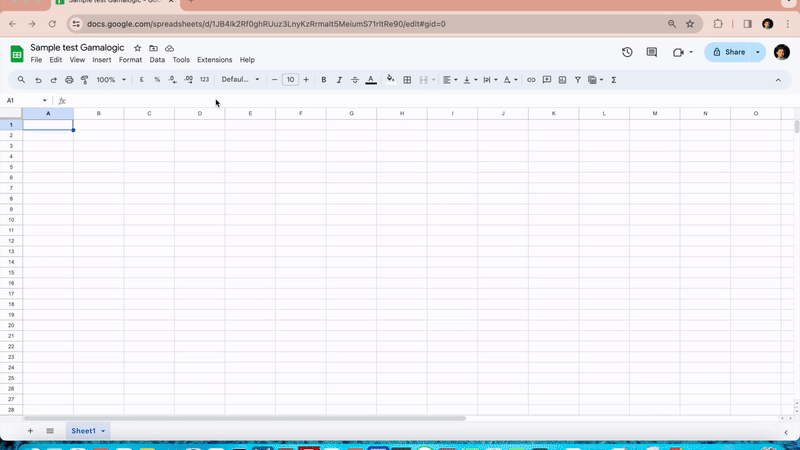Click the add new sheet button
The image size is (800, 450).
[30, 431]
